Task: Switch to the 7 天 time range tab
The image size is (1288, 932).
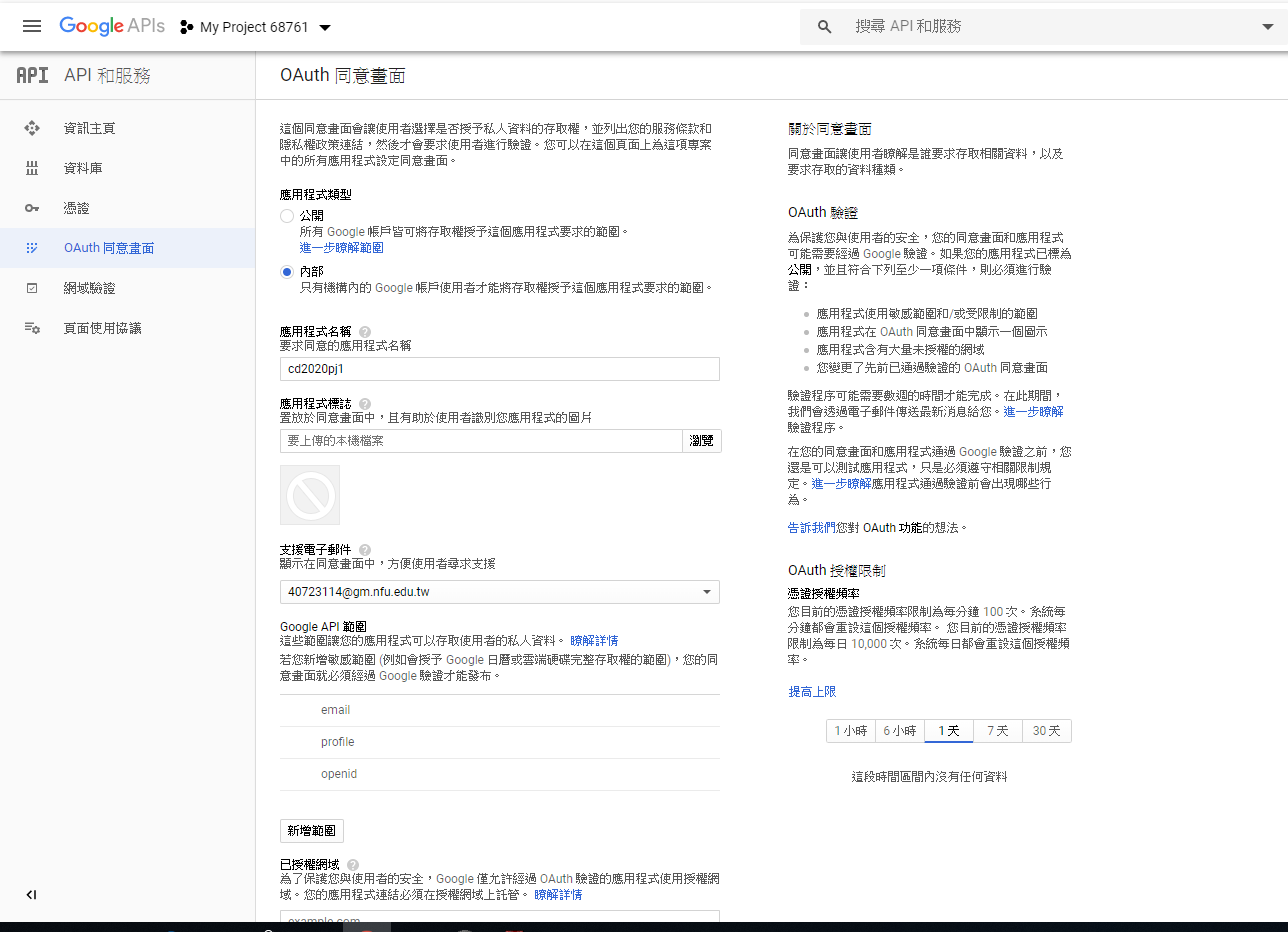Action: pos(997,731)
